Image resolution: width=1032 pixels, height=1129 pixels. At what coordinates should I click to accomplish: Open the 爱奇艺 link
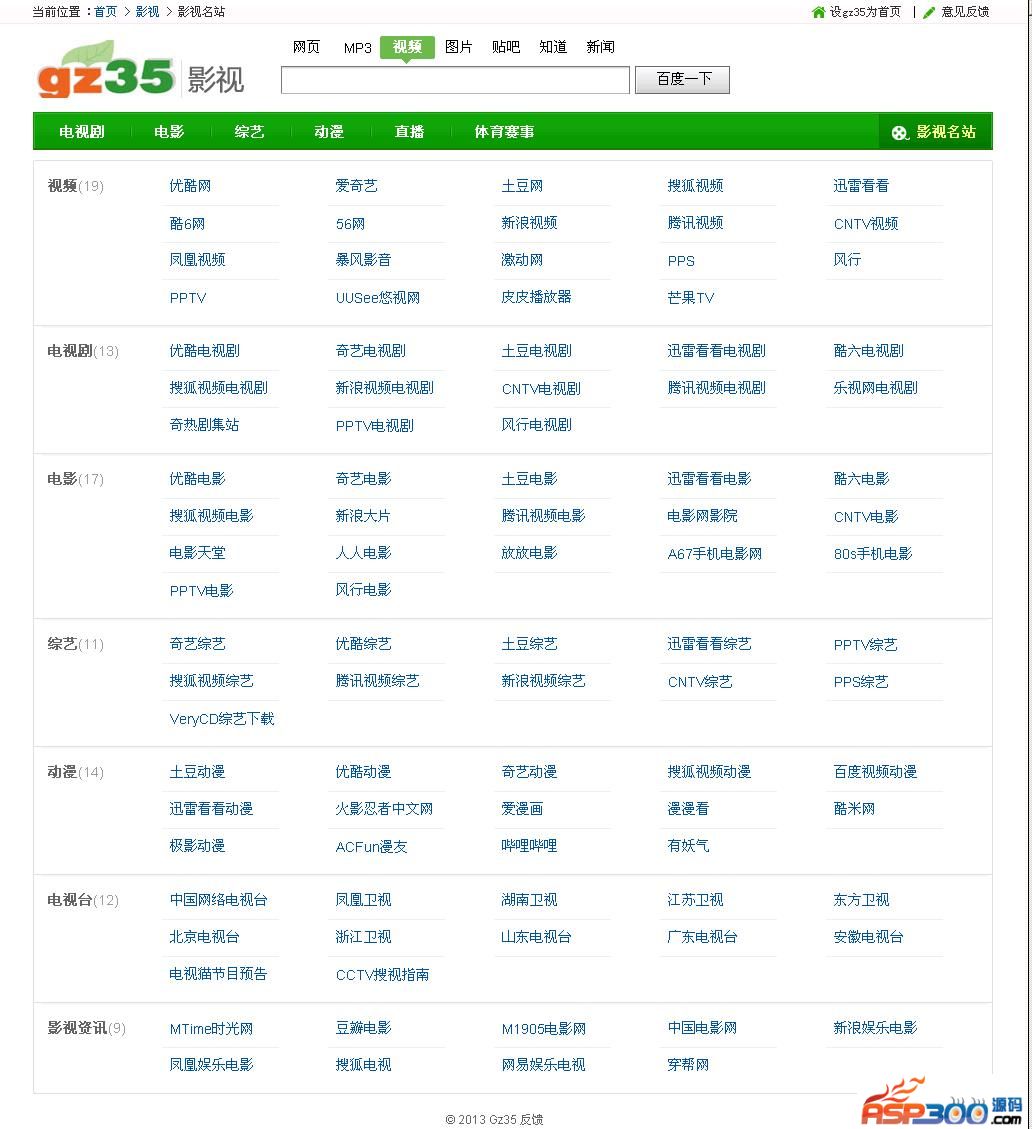point(356,186)
